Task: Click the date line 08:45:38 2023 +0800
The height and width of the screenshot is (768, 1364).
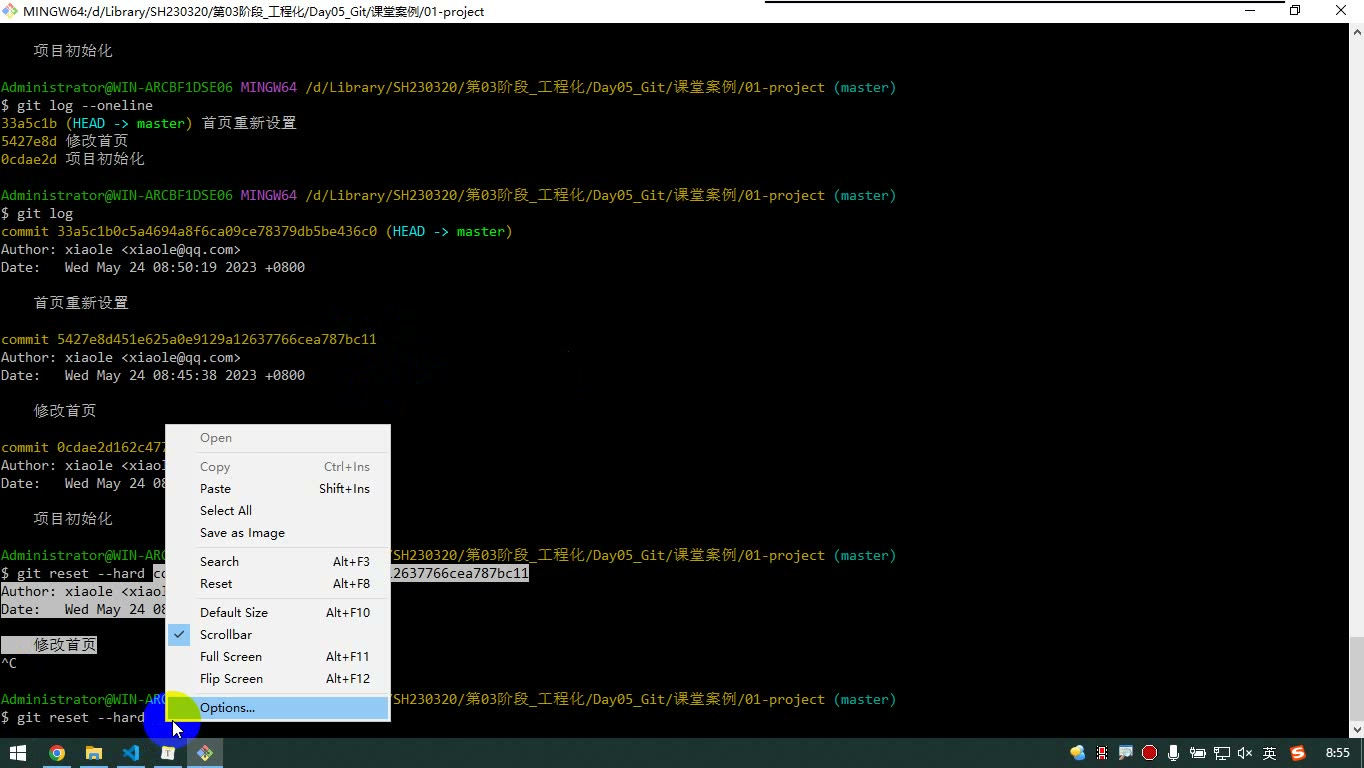Action: tap(153, 375)
